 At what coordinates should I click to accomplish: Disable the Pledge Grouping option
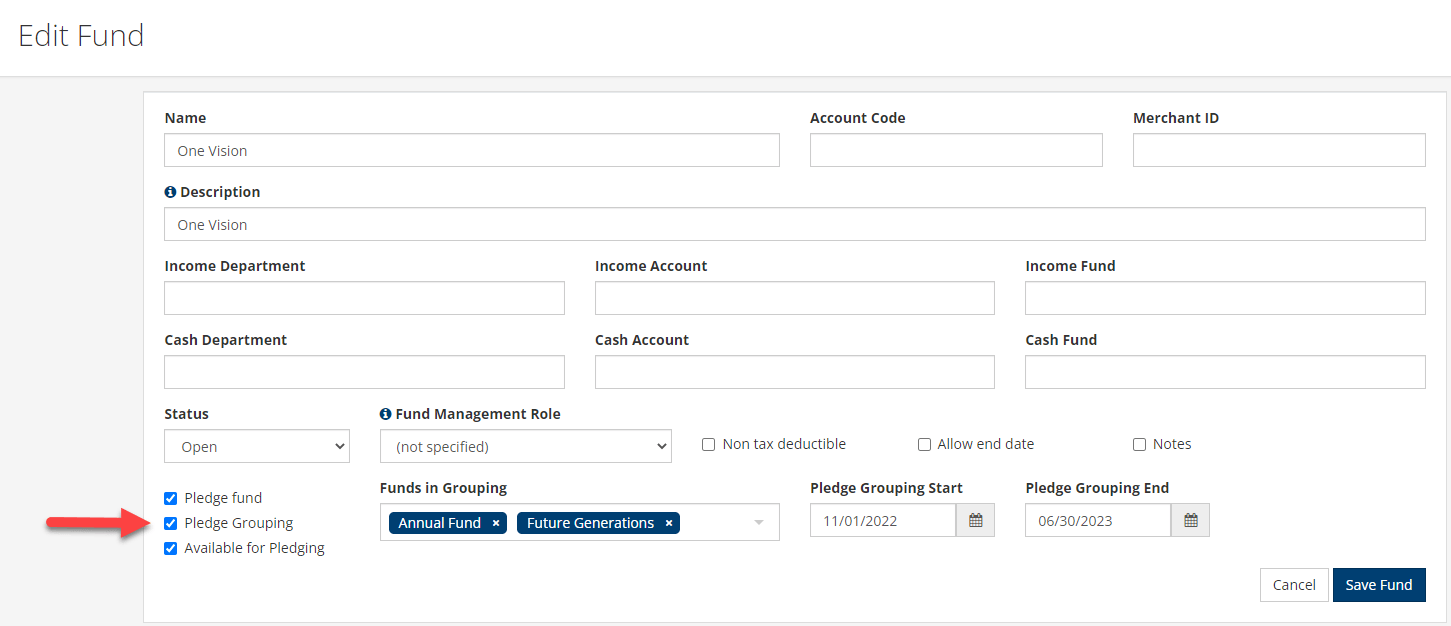[x=170, y=522]
